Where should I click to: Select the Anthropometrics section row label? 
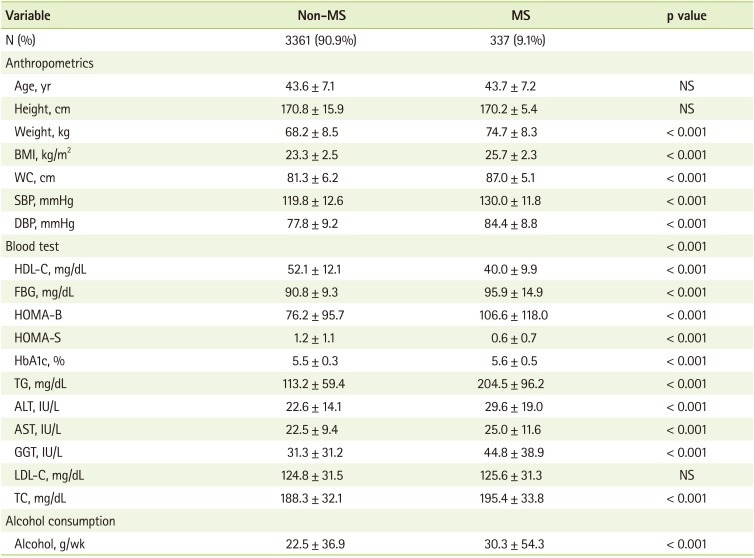point(50,62)
